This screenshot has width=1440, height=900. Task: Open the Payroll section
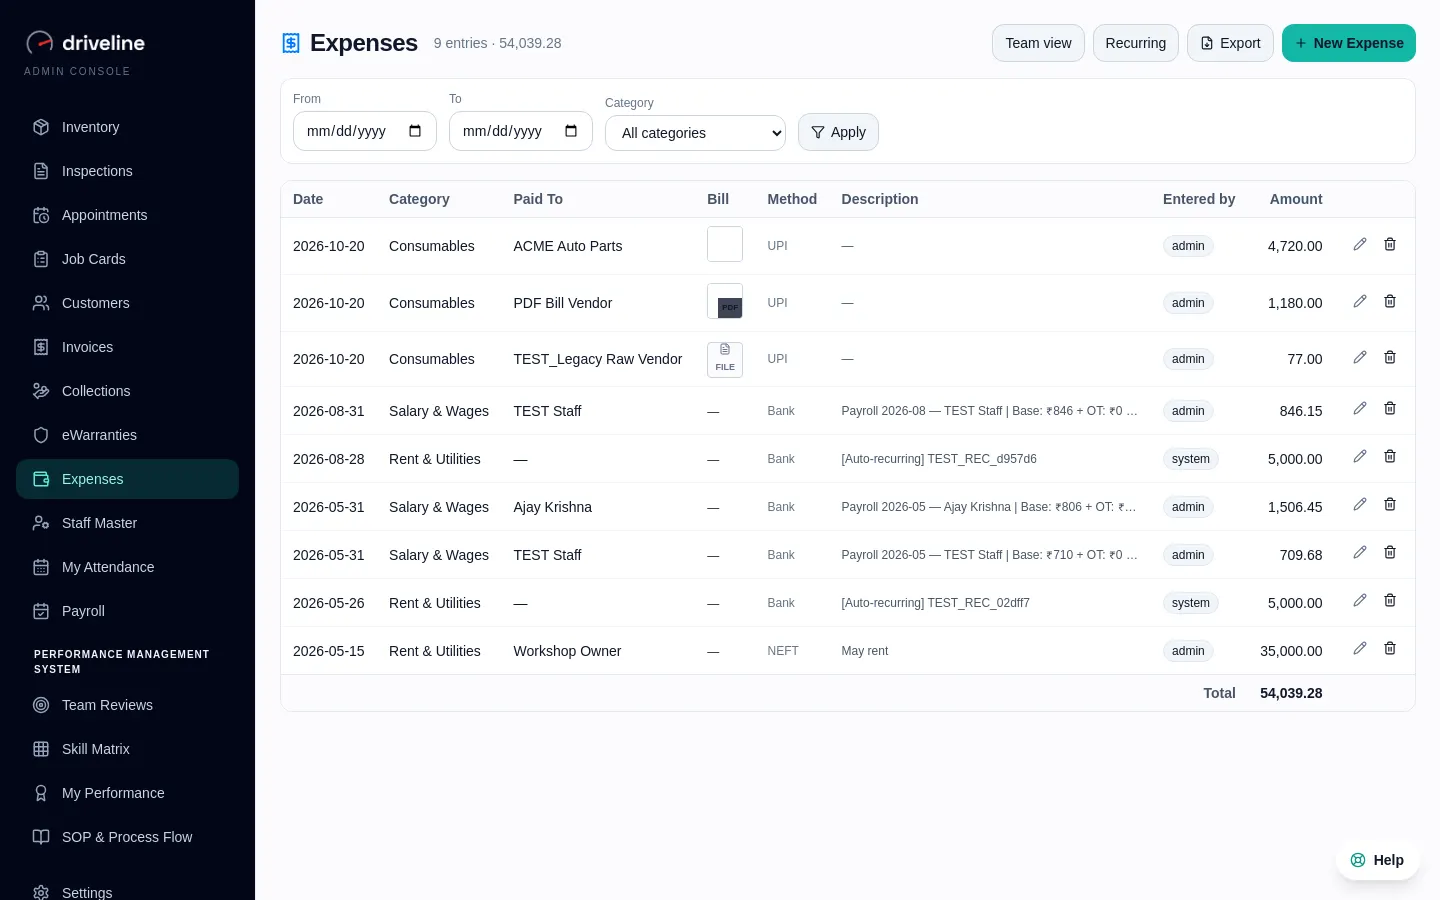click(x=127, y=611)
